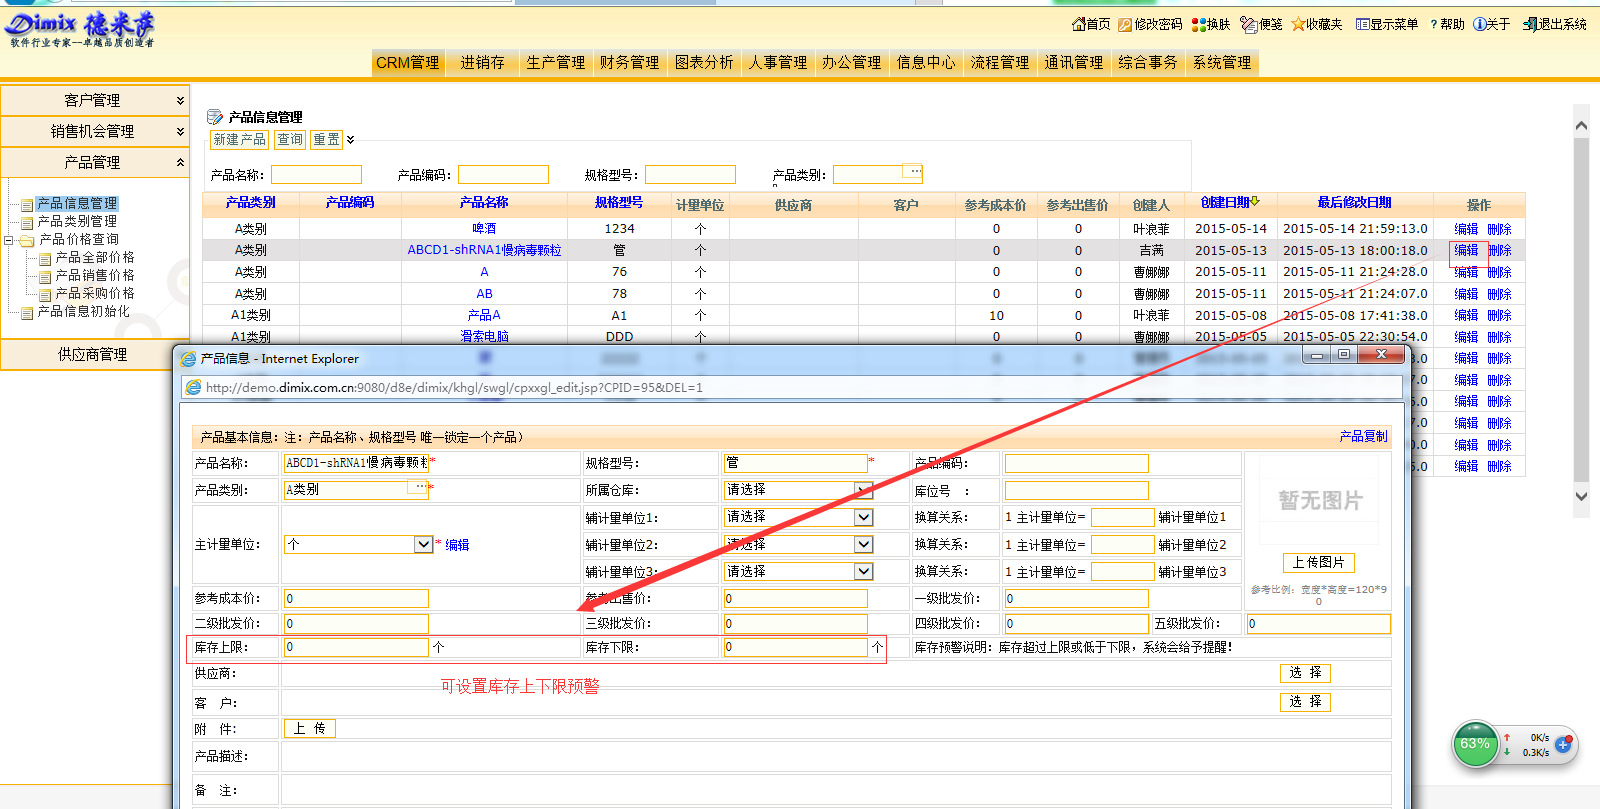Open the 辅计量单位1 dropdown
This screenshot has width=1600, height=809.
point(864,517)
